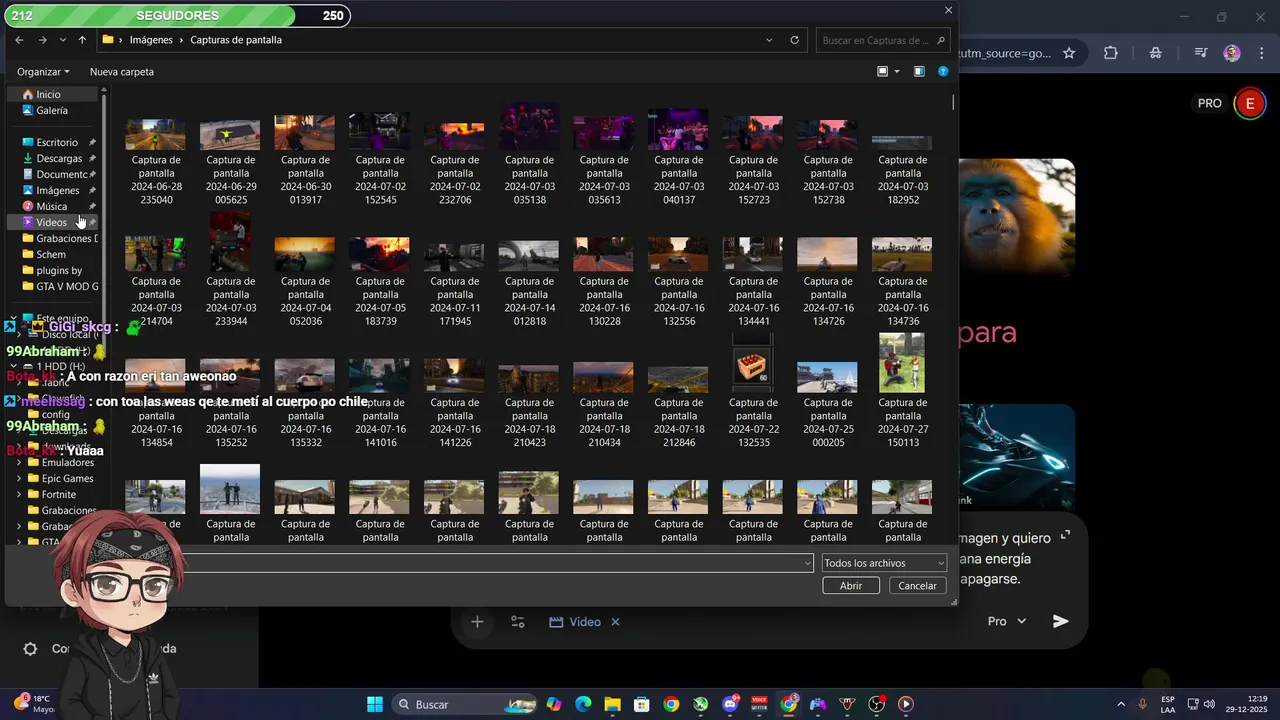Open File Explorer from the taskbar
The image size is (1280, 720).
(612, 704)
